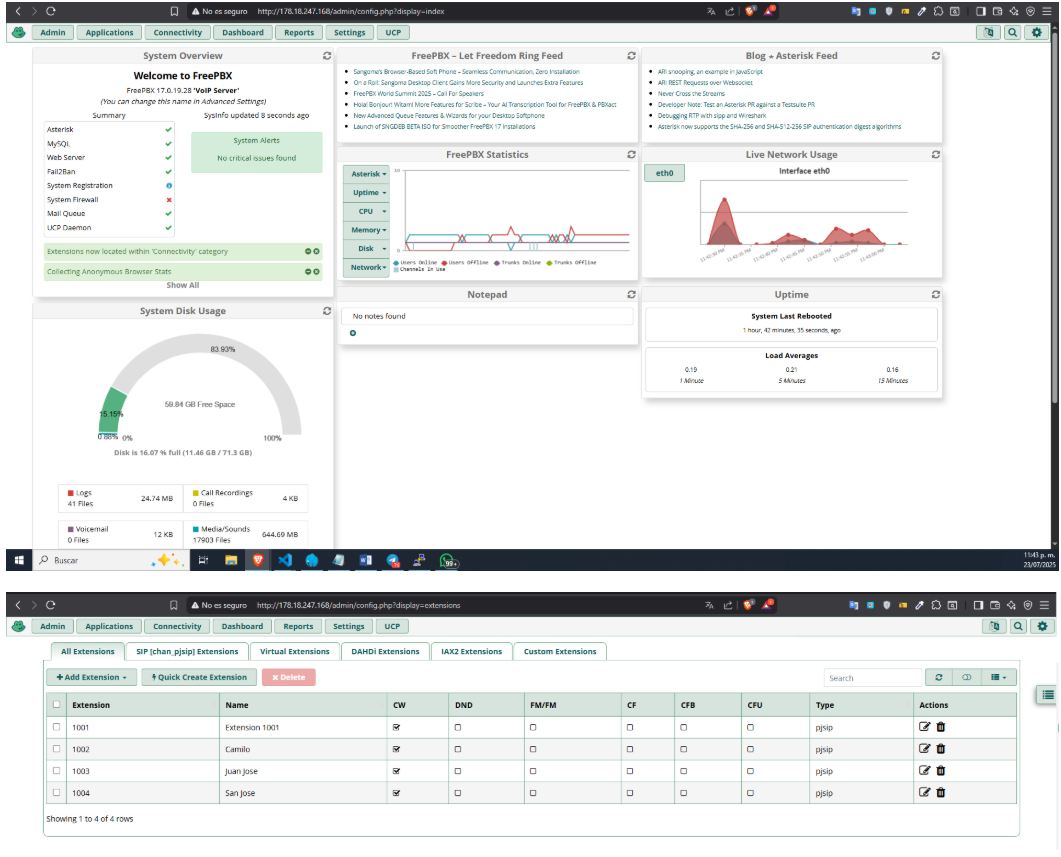Refresh the FreePBX Statistics panel
The width and height of the screenshot is (1061, 857).
click(631, 155)
